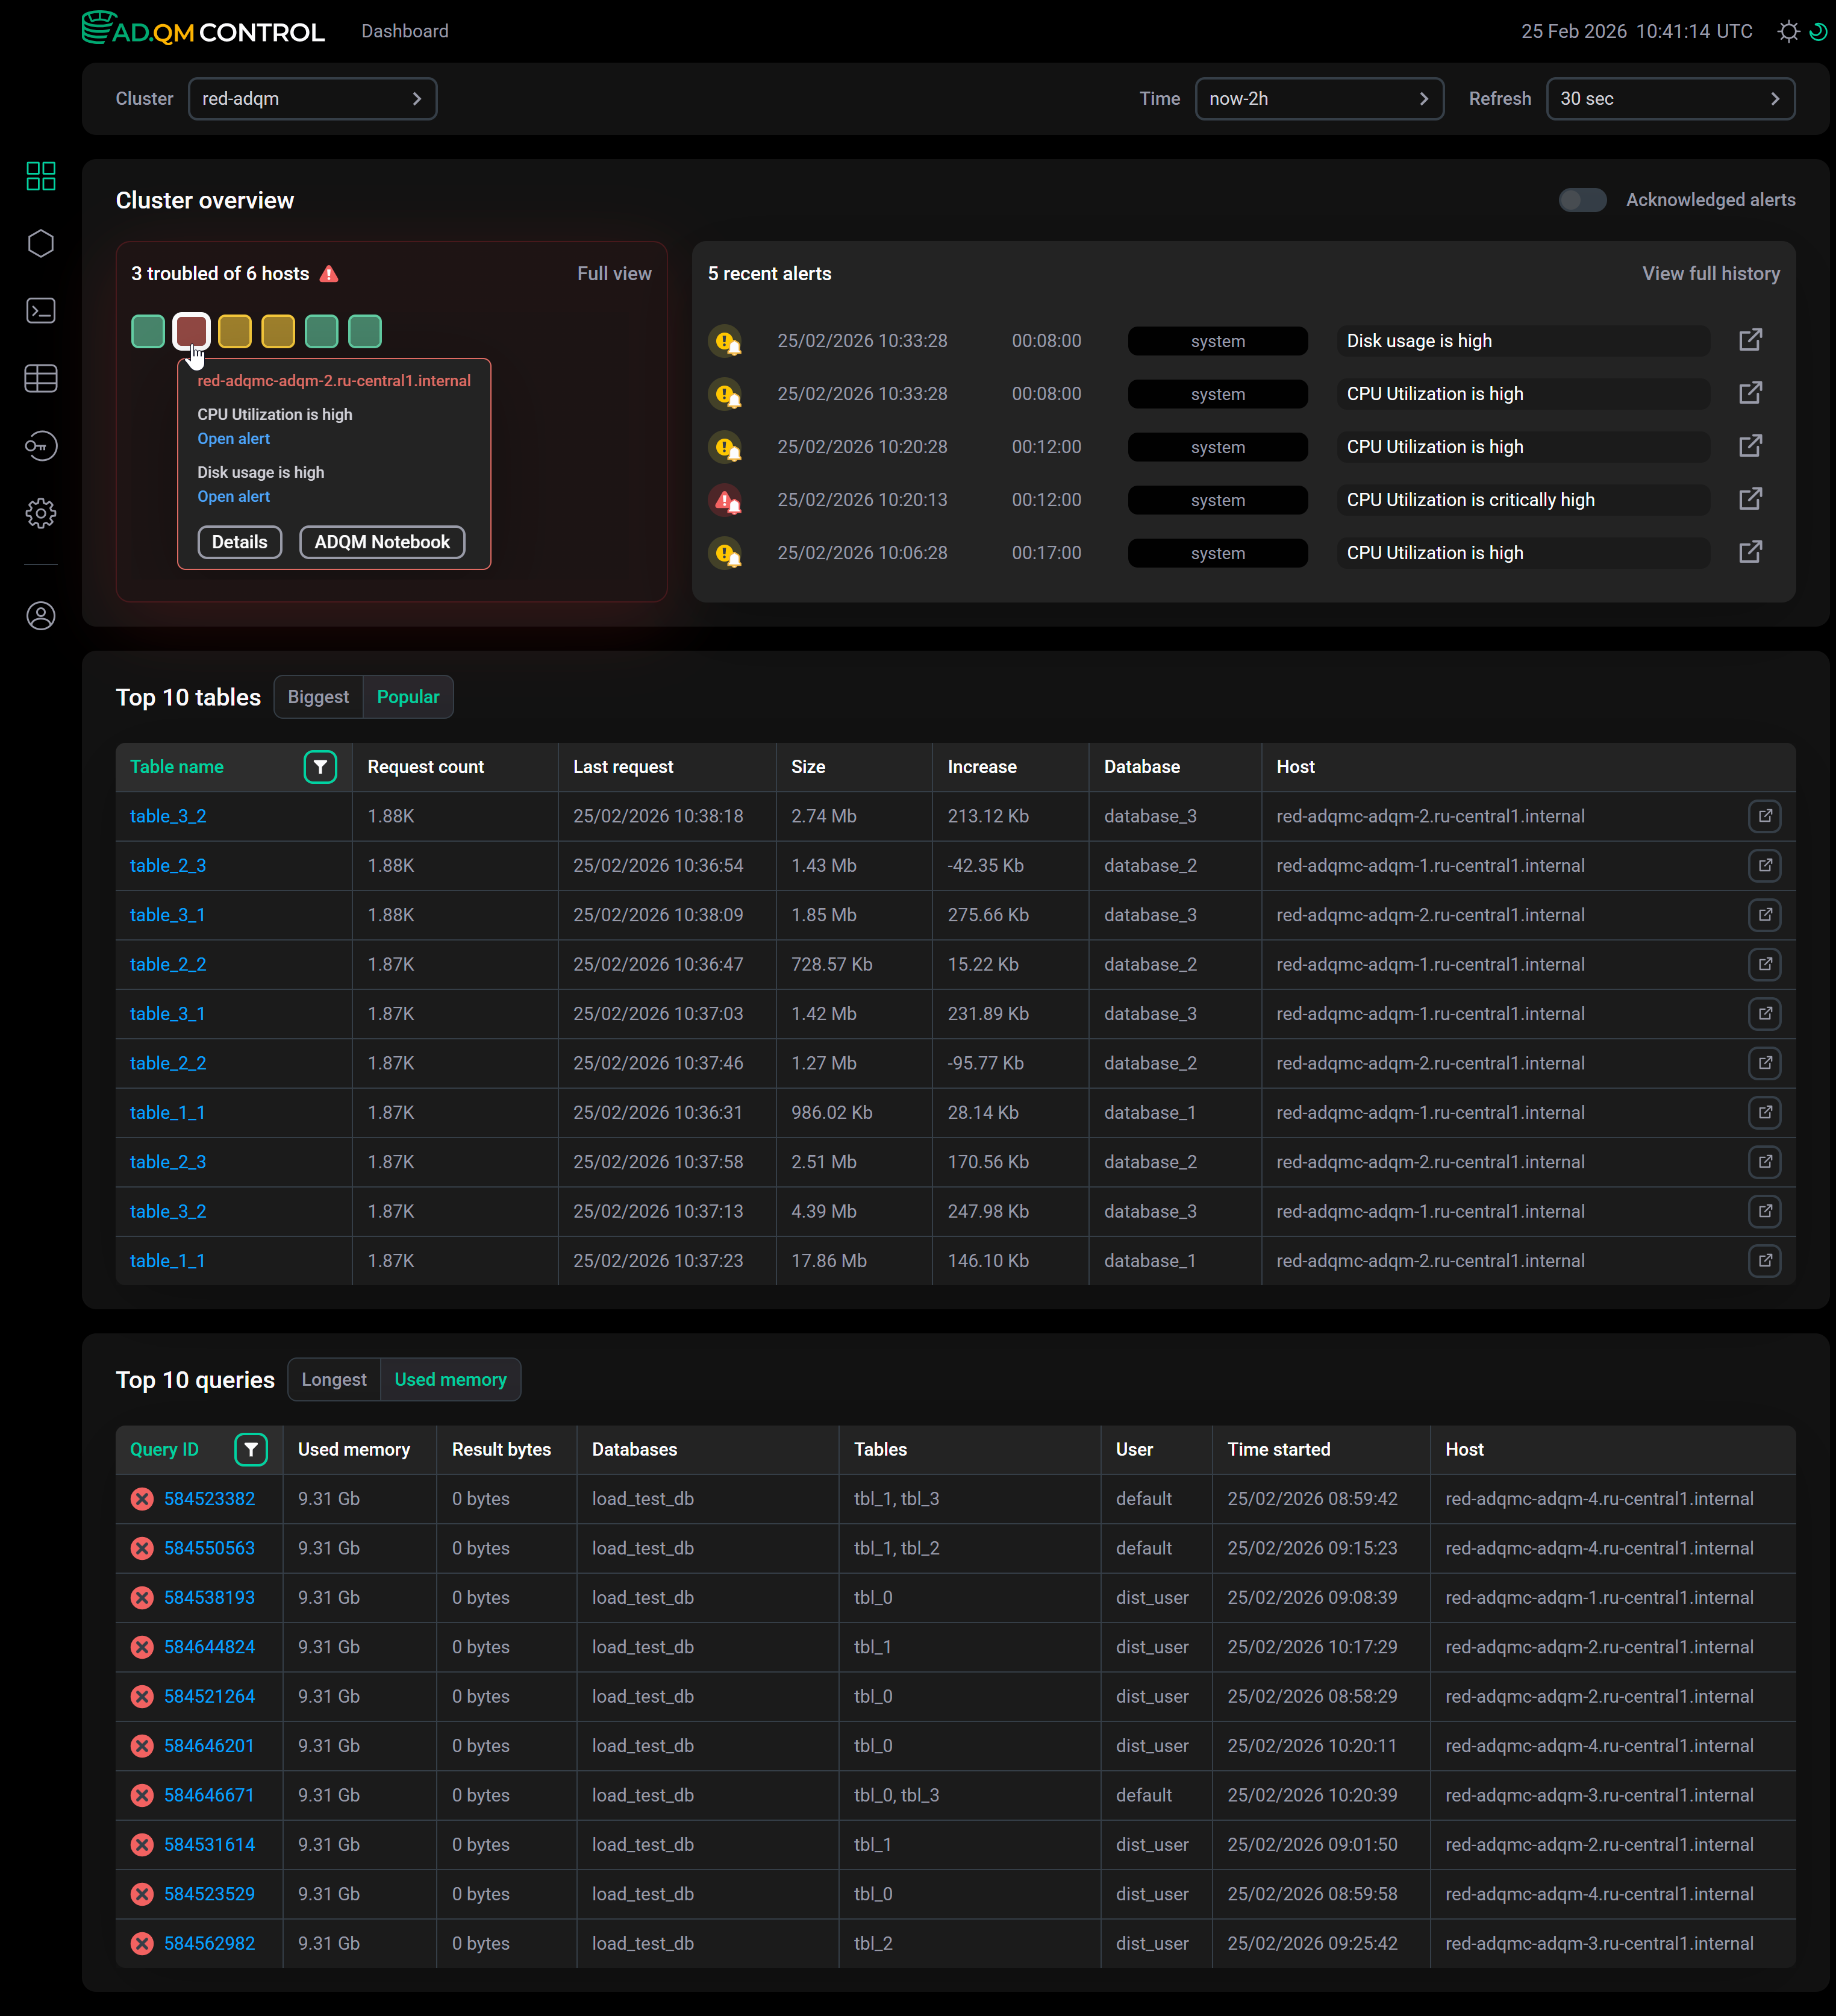Open the Refresh 30 sec dropdown
Image resolution: width=1836 pixels, height=2016 pixels.
point(1670,98)
